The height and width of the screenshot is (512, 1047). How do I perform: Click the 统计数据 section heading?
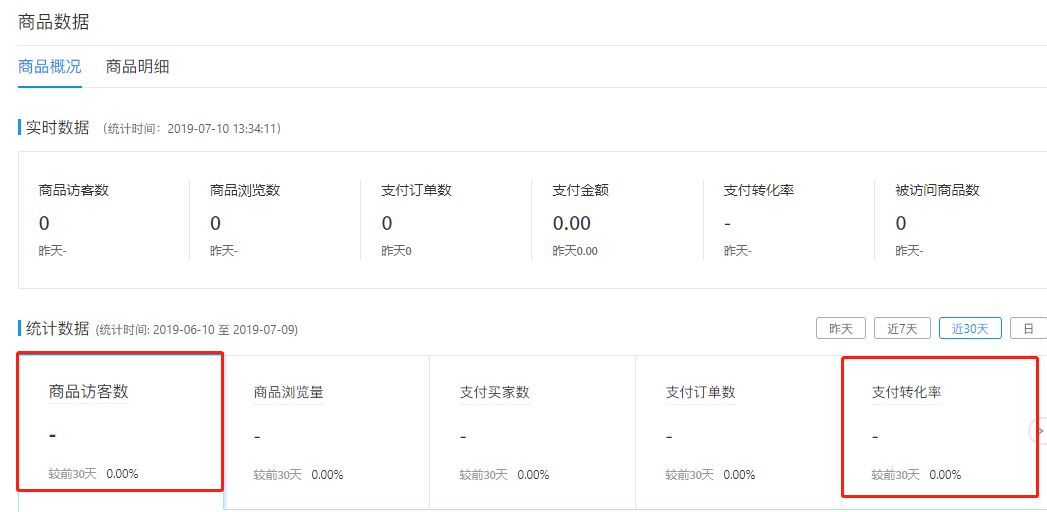[57, 328]
